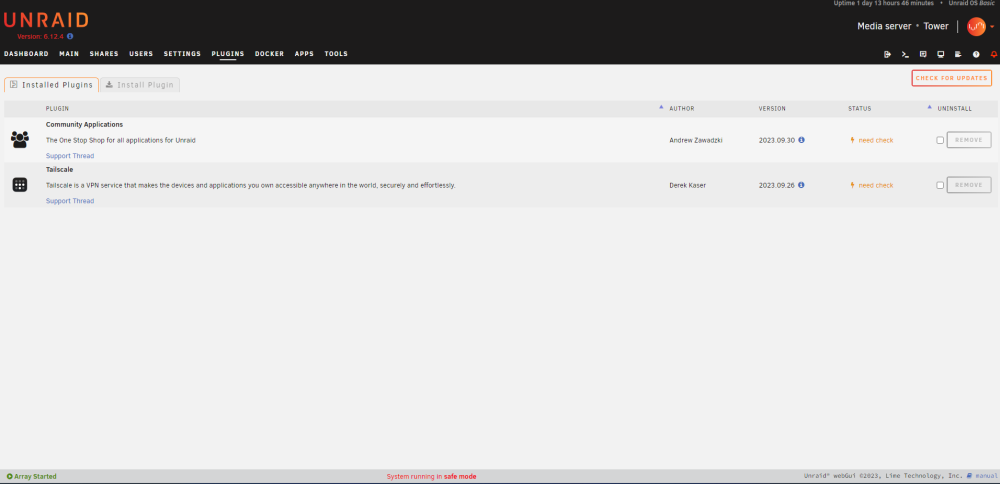Screen dimensions: 1000x484
Task: Open the Users menu
Action: coord(141,54)
